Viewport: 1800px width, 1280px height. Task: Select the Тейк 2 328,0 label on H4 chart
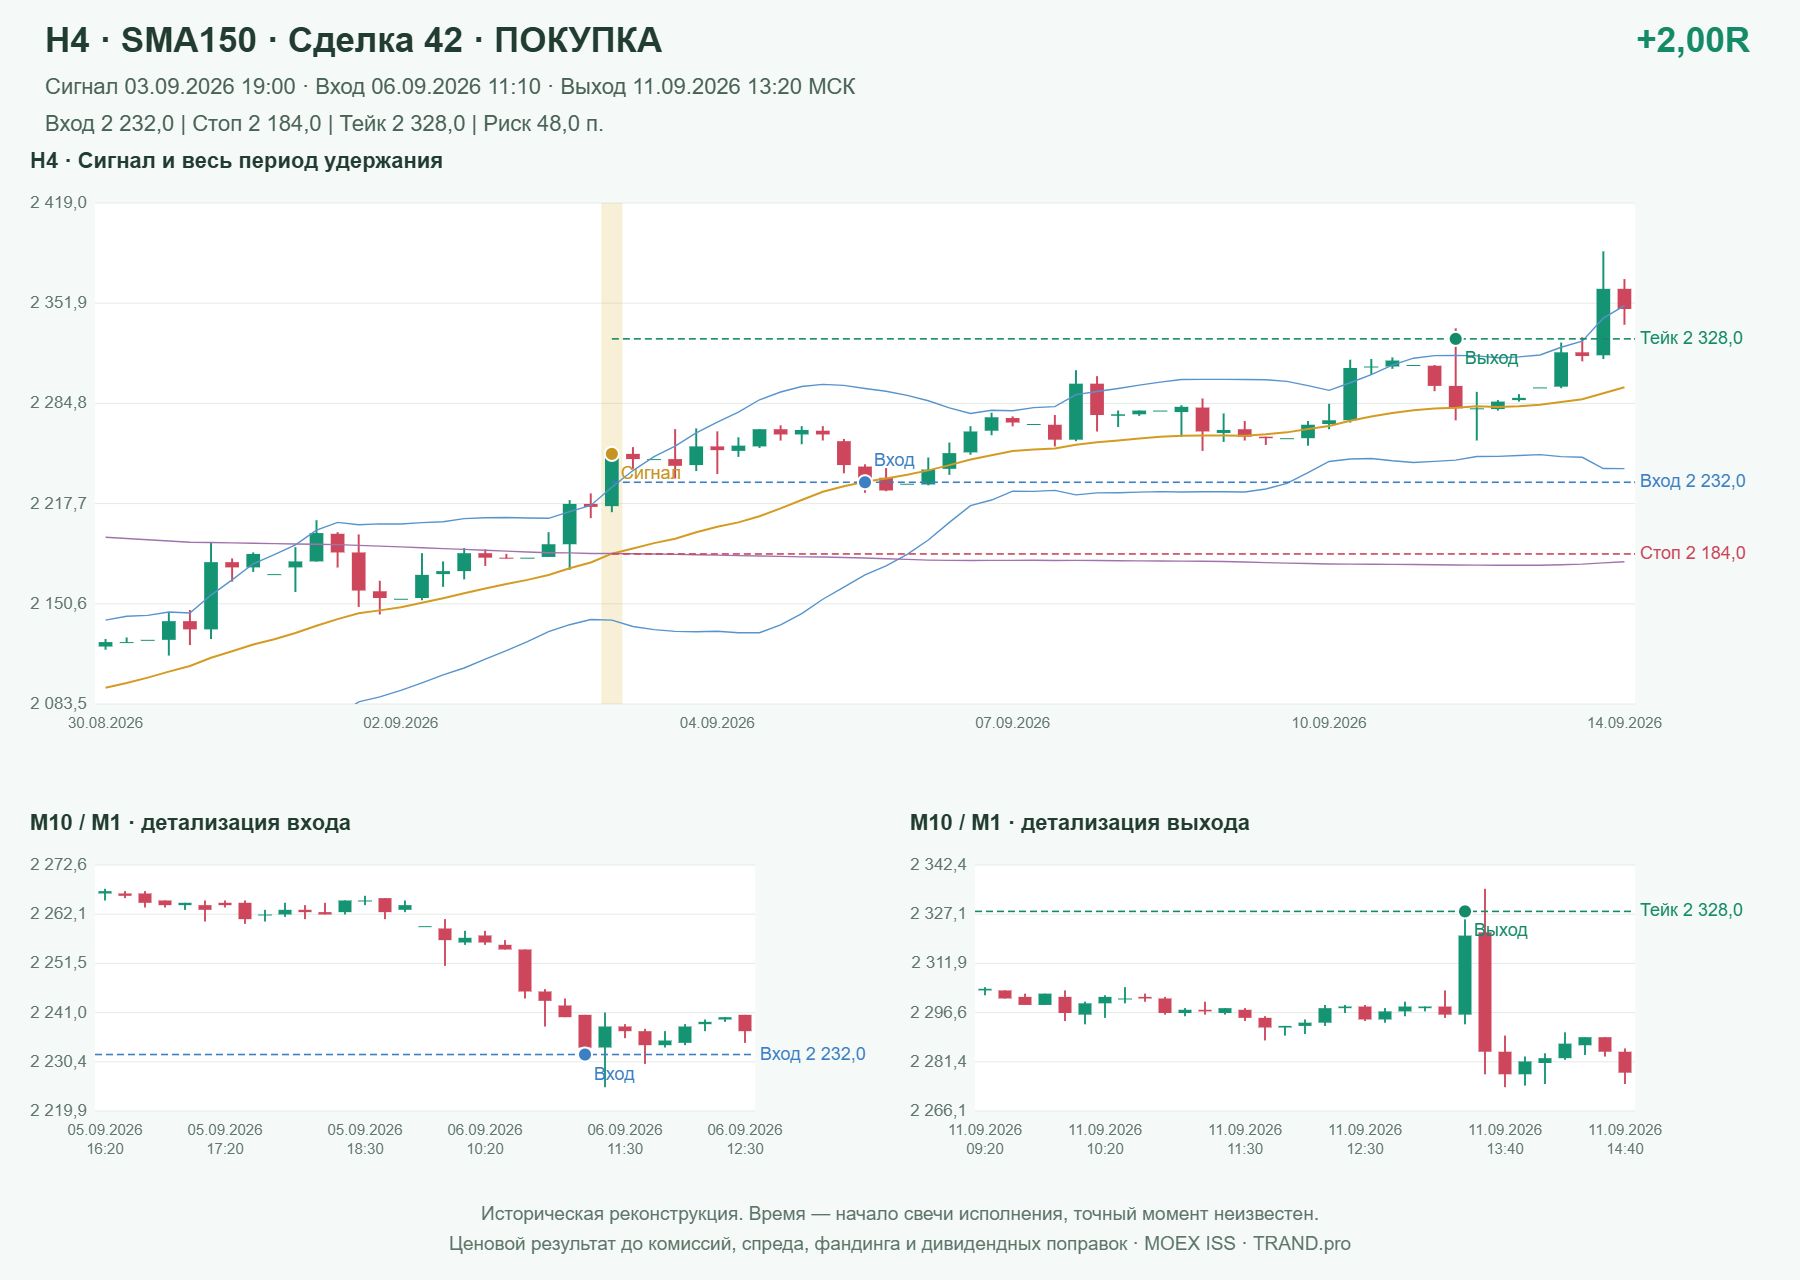click(x=1691, y=338)
